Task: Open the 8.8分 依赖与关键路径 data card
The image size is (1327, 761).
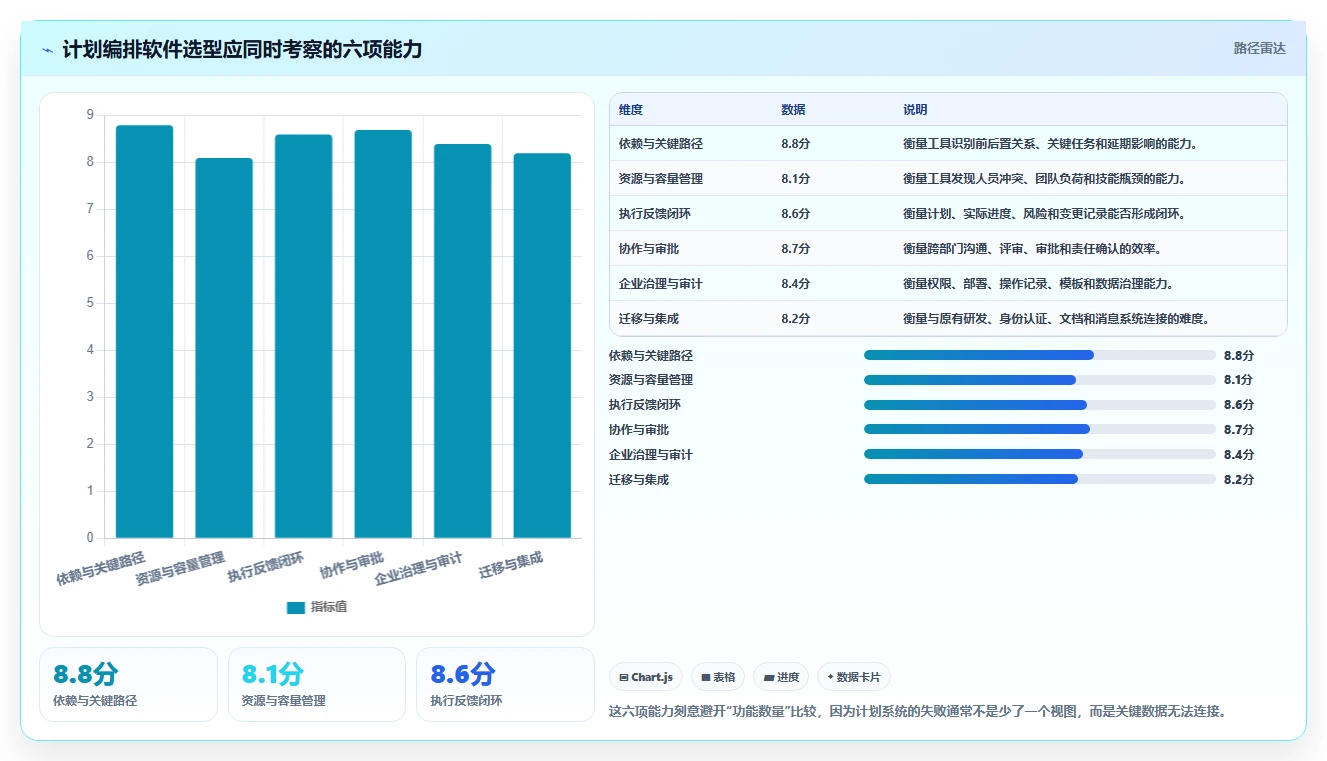Action: 128,684
